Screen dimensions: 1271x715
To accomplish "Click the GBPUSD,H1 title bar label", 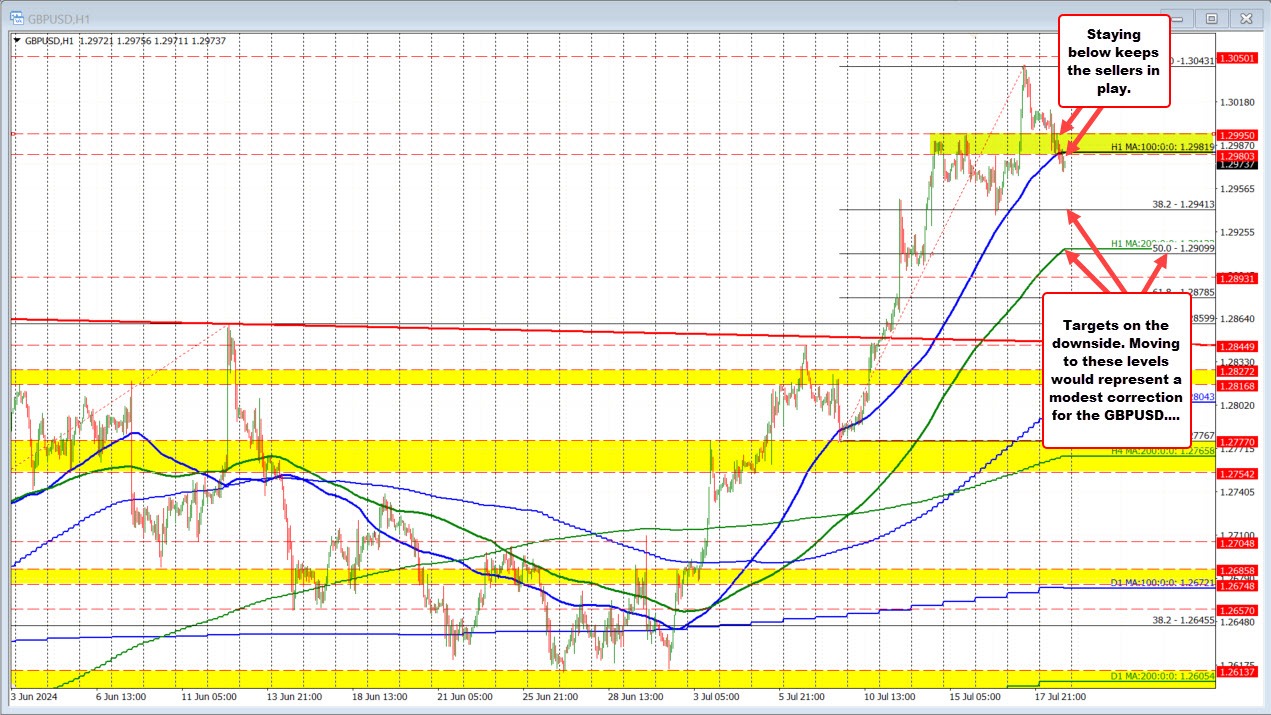I will coord(55,17).
